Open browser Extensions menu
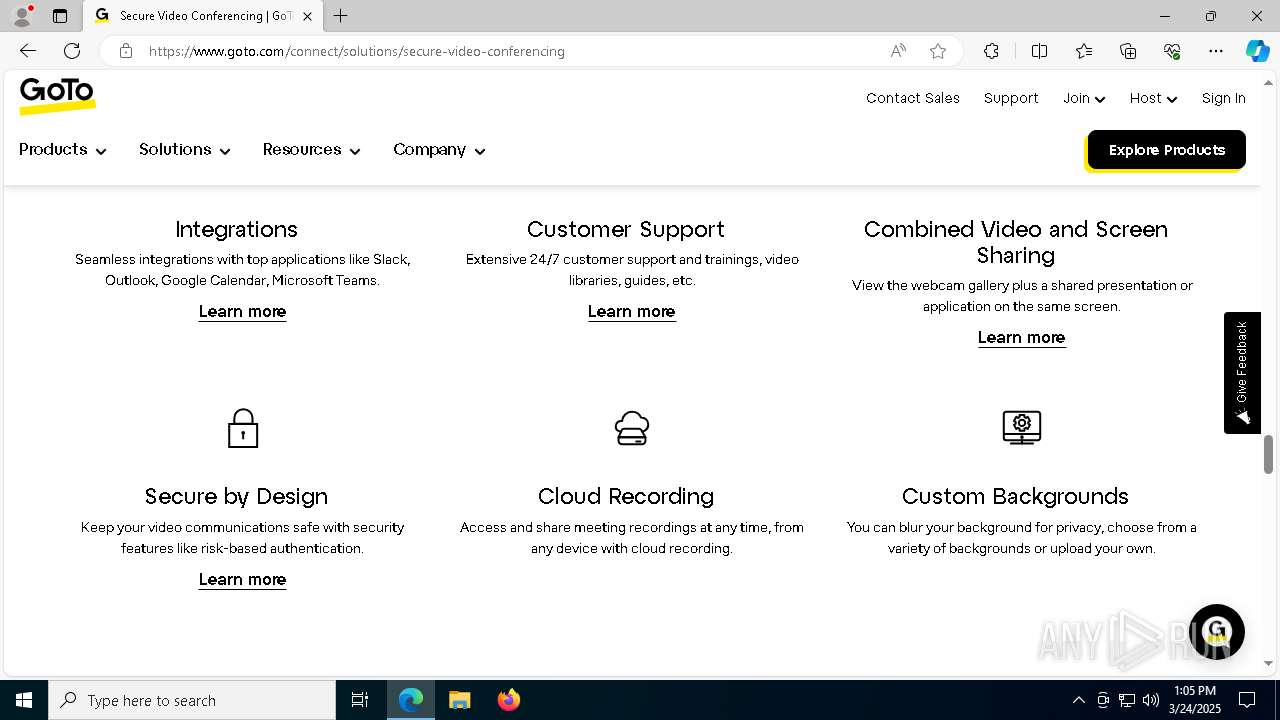 [991, 51]
